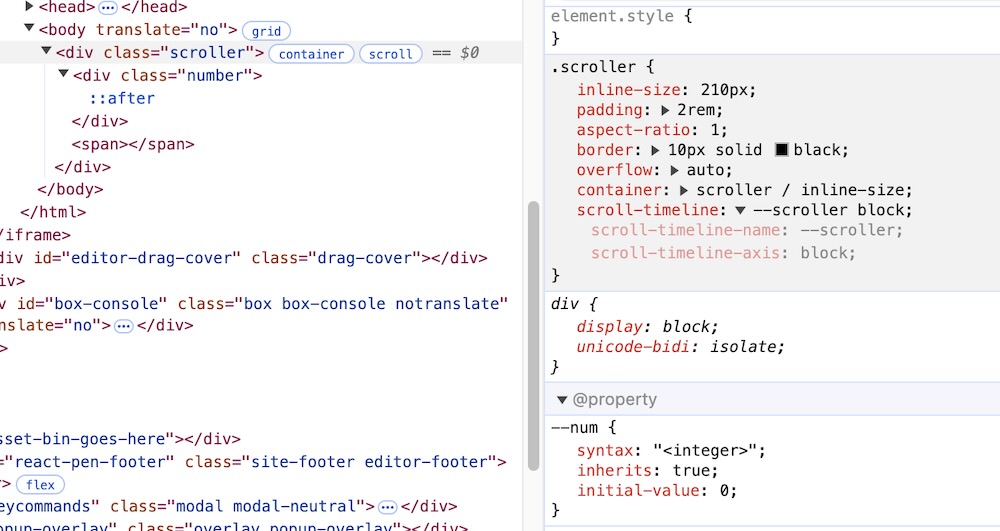Viewport: 1000px width, 531px height.
Task: Toggle the scroll badge on div.scroller
Action: (390, 54)
